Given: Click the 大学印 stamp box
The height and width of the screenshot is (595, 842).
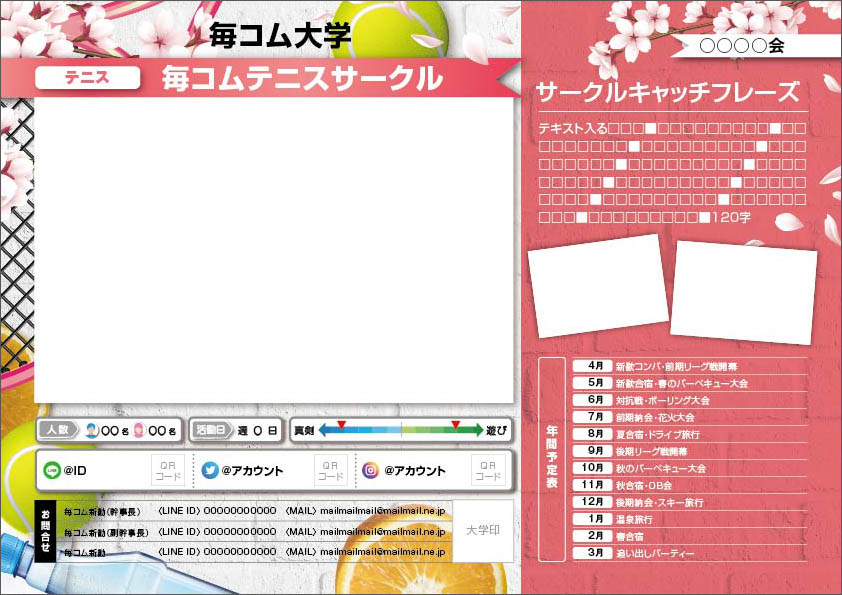Looking at the screenshot, I should [x=483, y=531].
